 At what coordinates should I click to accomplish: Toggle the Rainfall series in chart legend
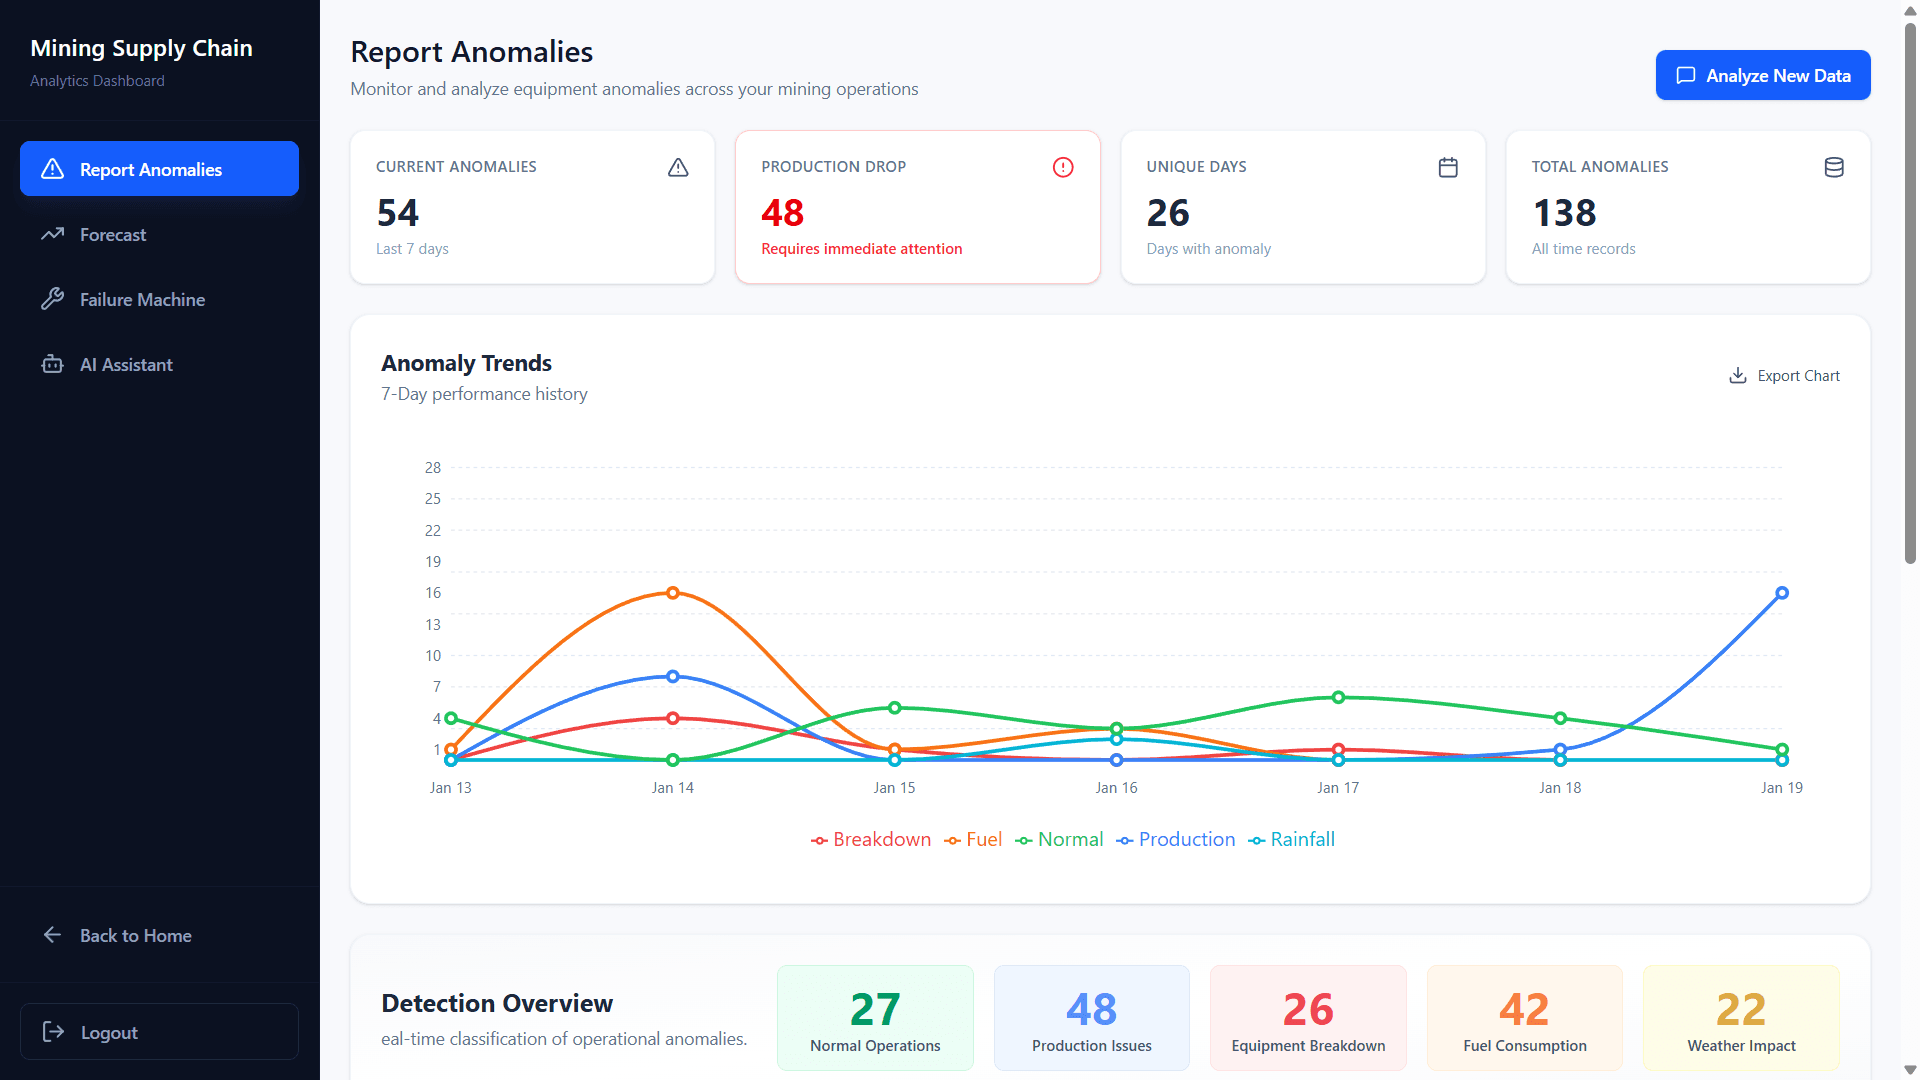1291,839
